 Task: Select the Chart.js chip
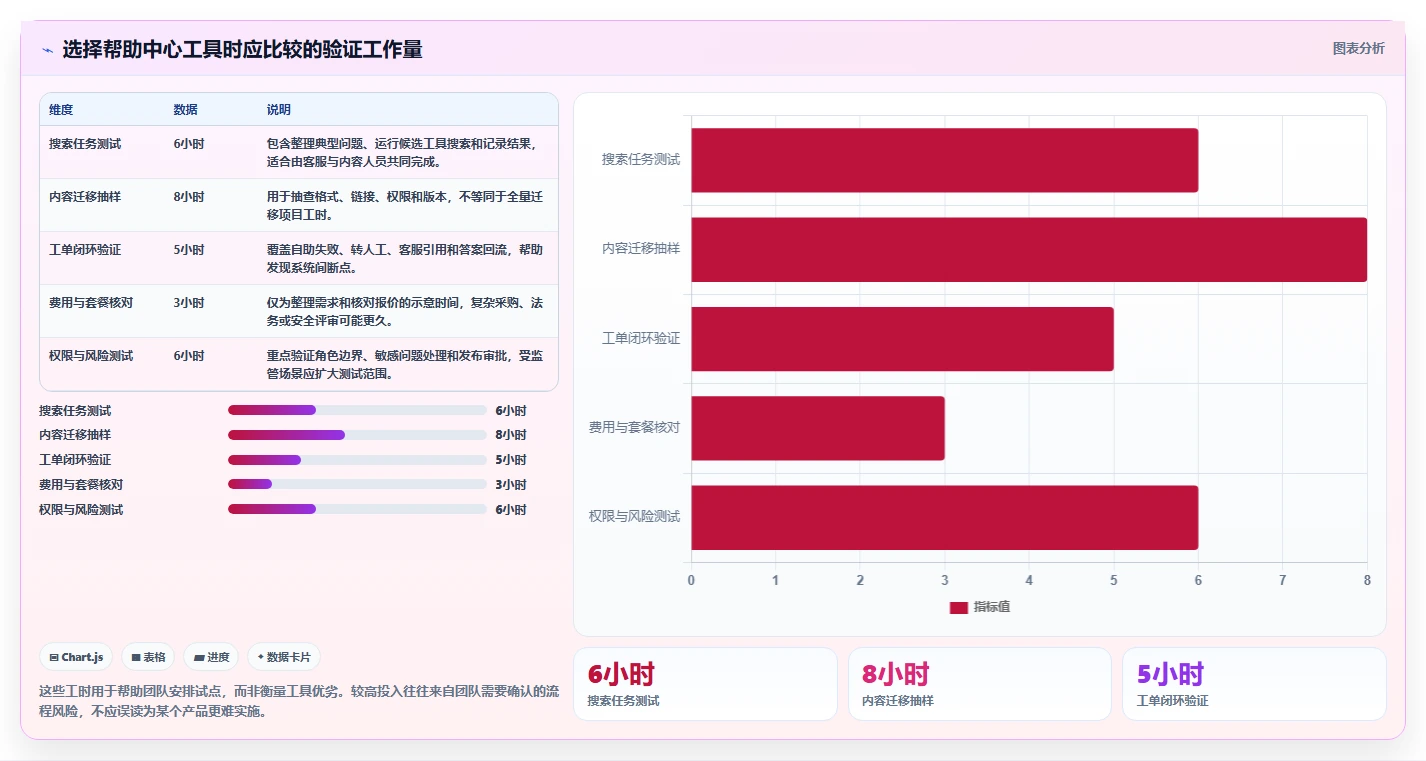click(x=77, y=657)
